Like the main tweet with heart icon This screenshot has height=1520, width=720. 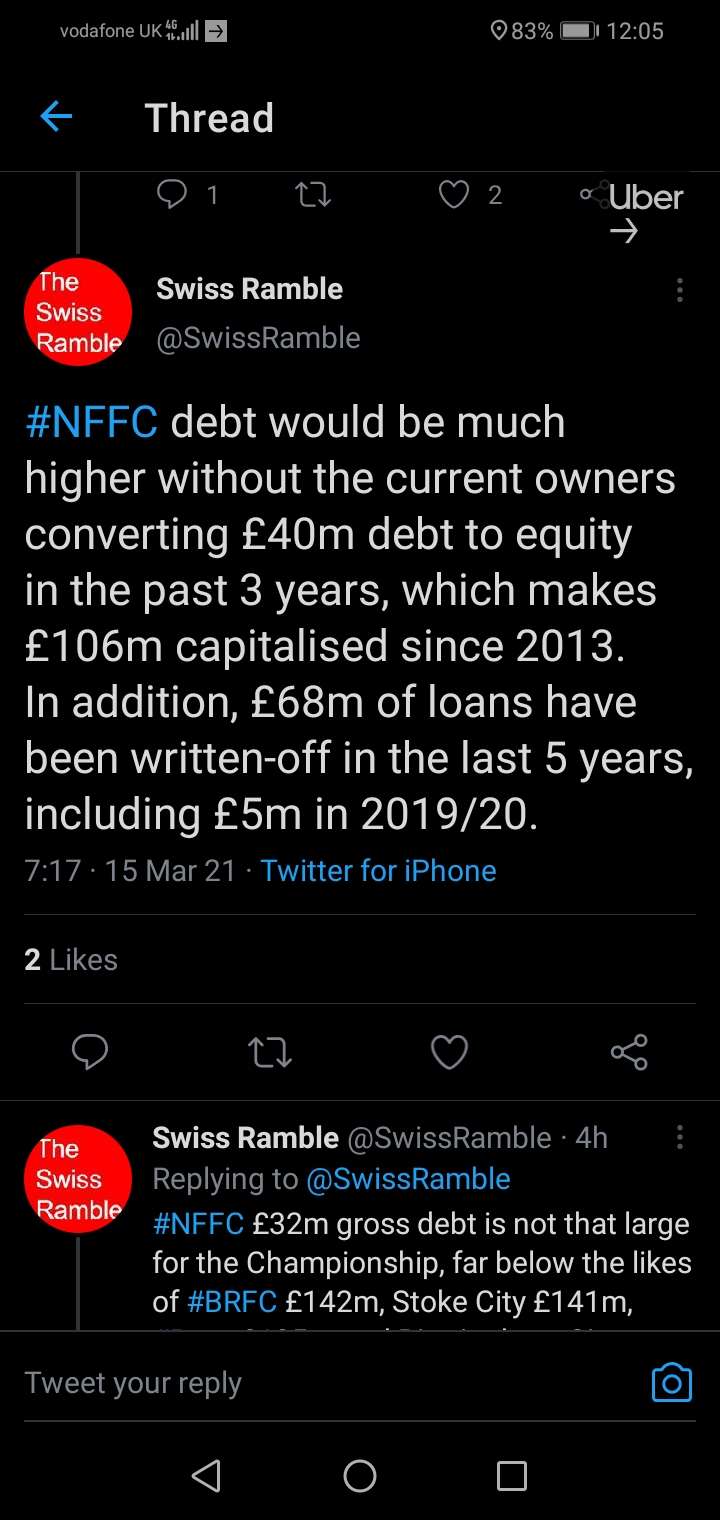coord(449,1052)
